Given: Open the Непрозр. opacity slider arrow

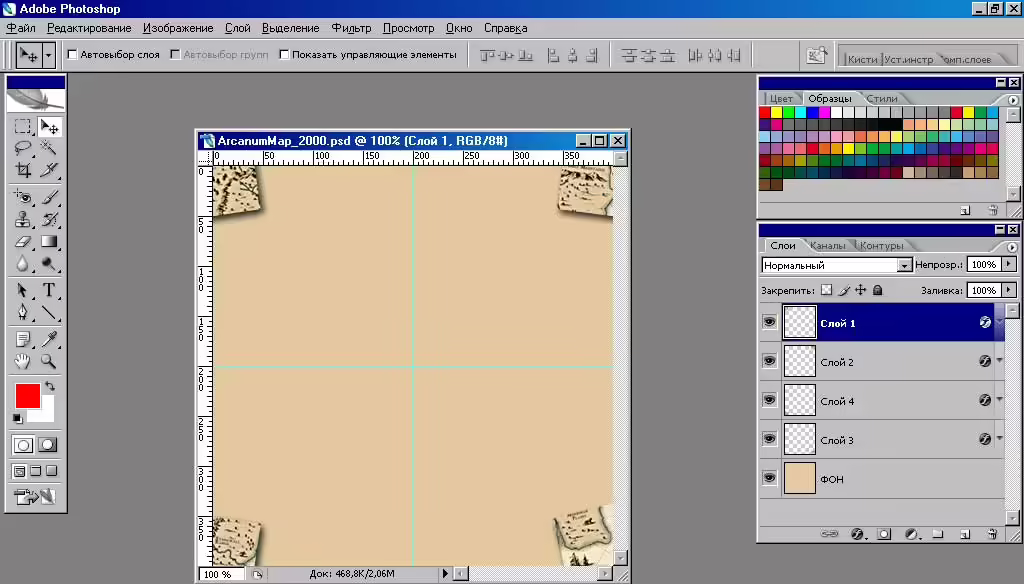Looking at the screenshot, I should click(x=1009, y=265).
